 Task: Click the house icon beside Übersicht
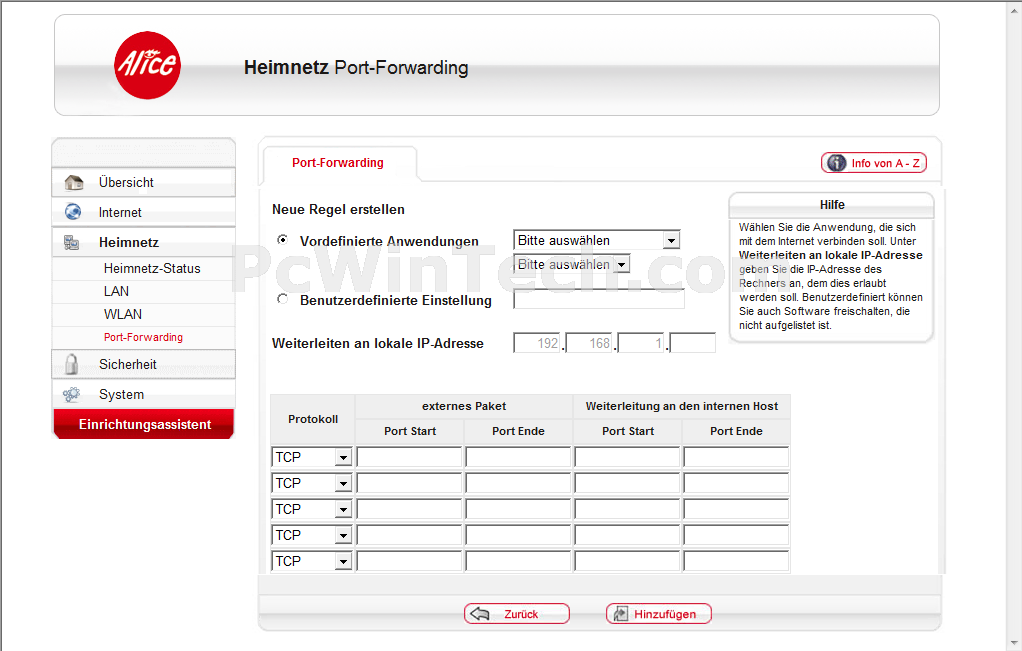click(73, 183)
